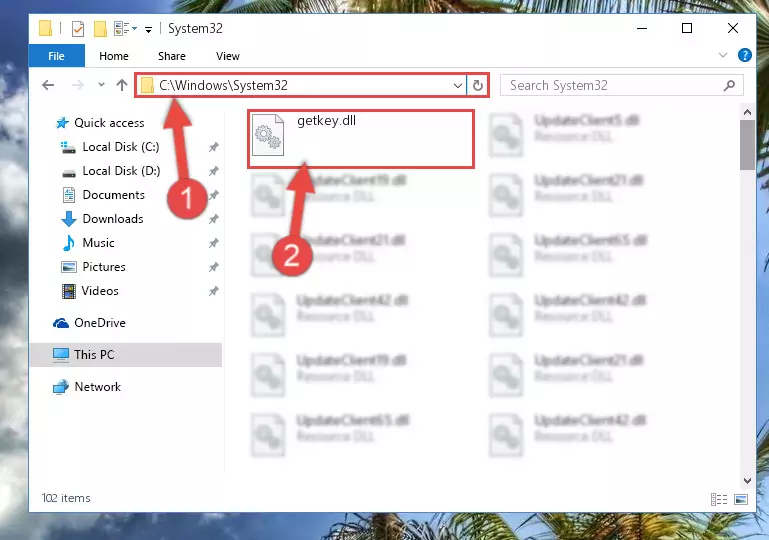The image size is (769, 540).
Task: Go back with the Back arrow
Action: click(x=48, y=85)
